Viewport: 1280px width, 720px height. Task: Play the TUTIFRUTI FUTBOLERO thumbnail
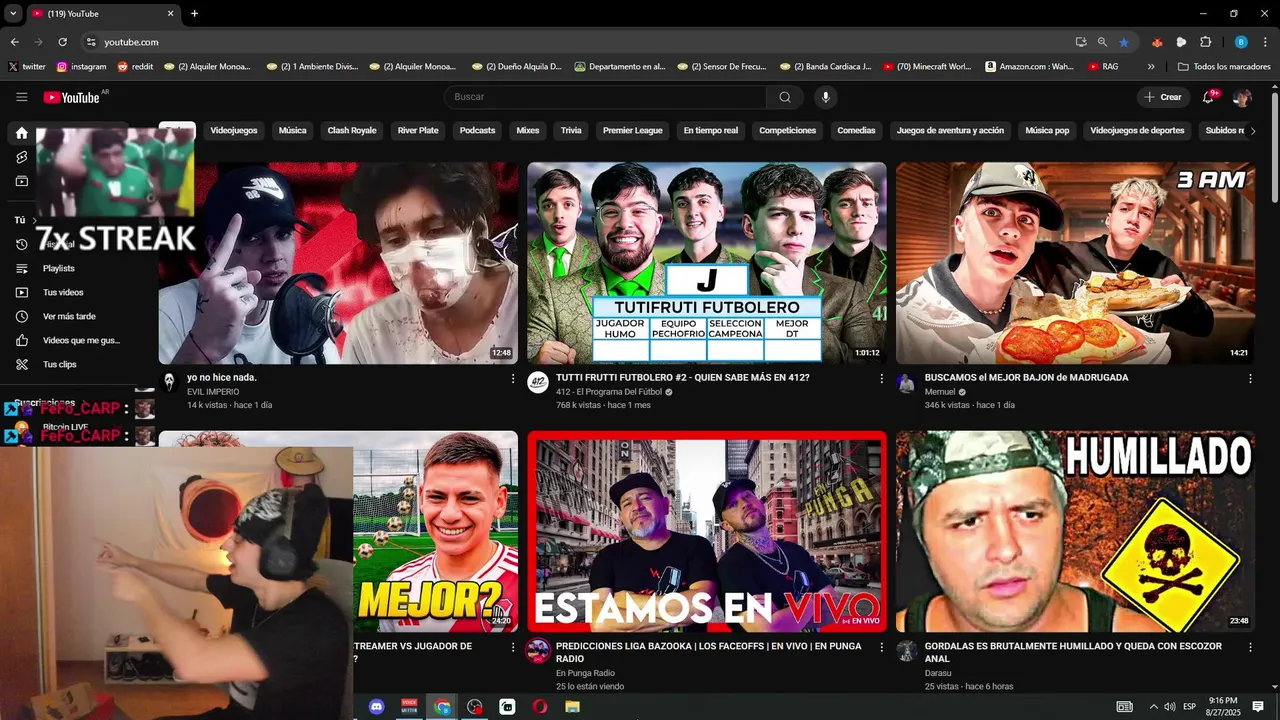707,263
